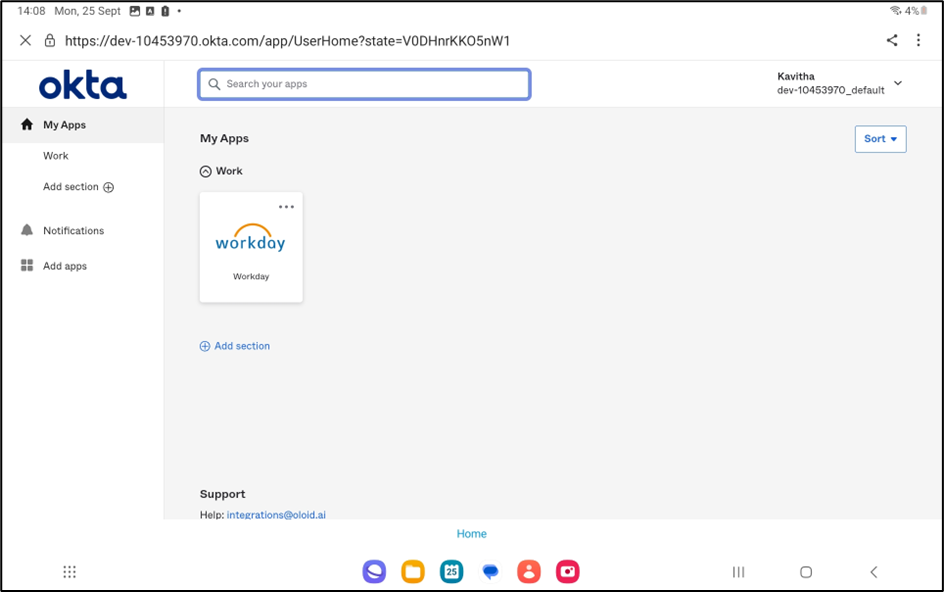Click the Home link at bottom
This screenshot has height=592, width=944.
(x=471, y=534)
